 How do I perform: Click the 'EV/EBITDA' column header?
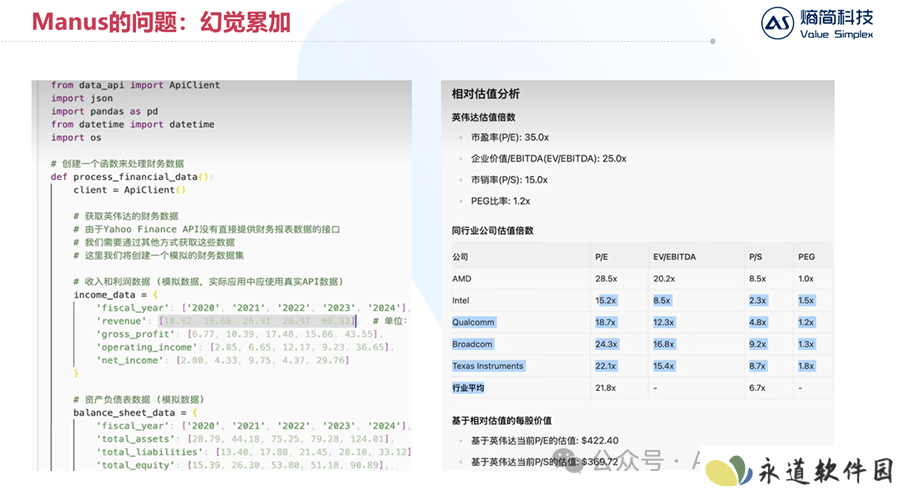pos(674,257)
